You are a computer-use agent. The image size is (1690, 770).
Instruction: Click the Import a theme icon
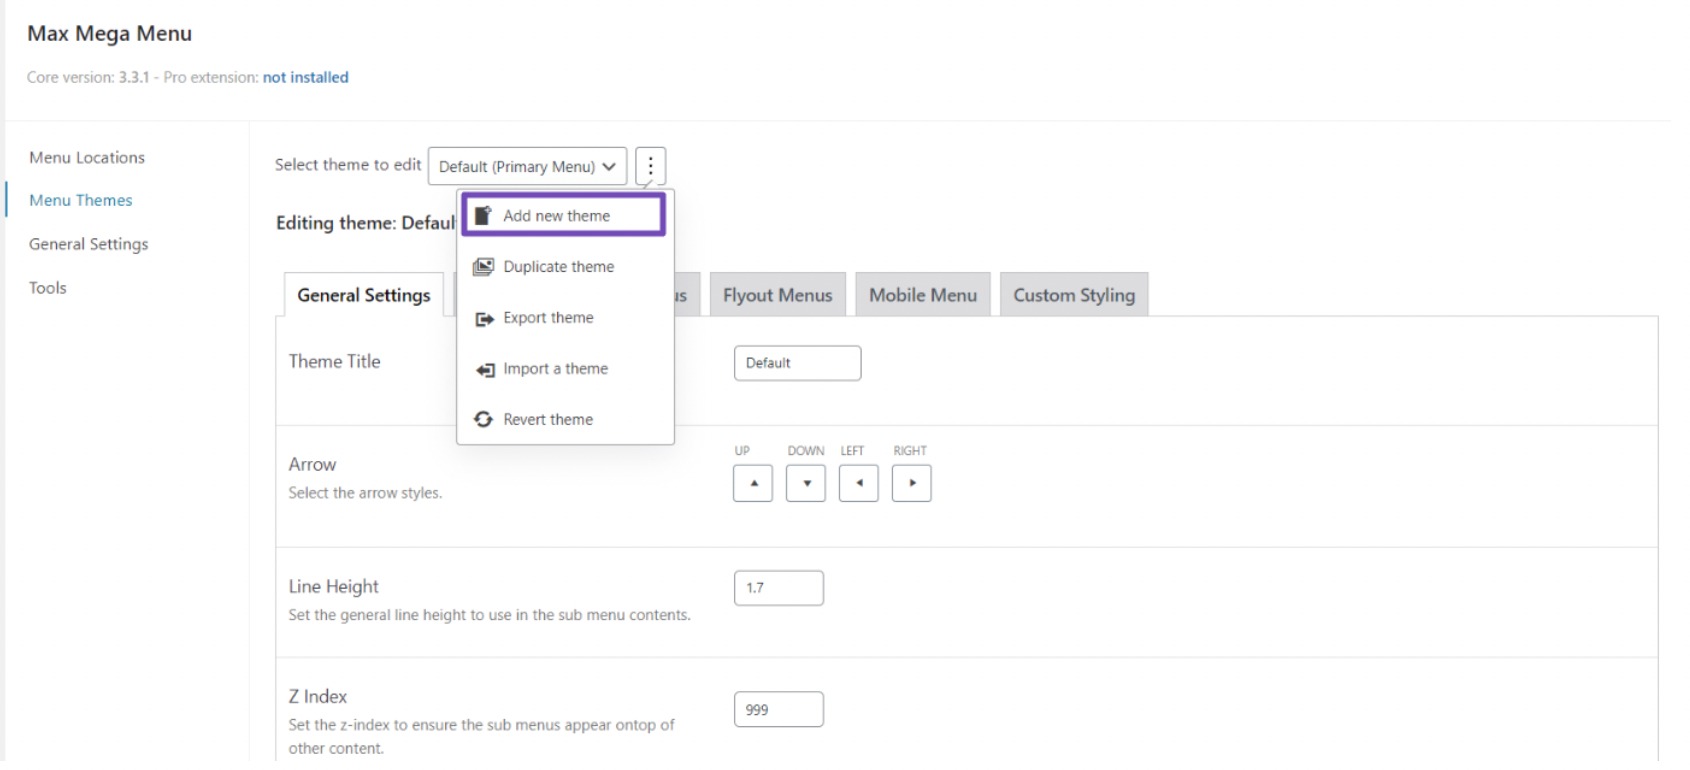pyautogui.click(x=485, y=370)
